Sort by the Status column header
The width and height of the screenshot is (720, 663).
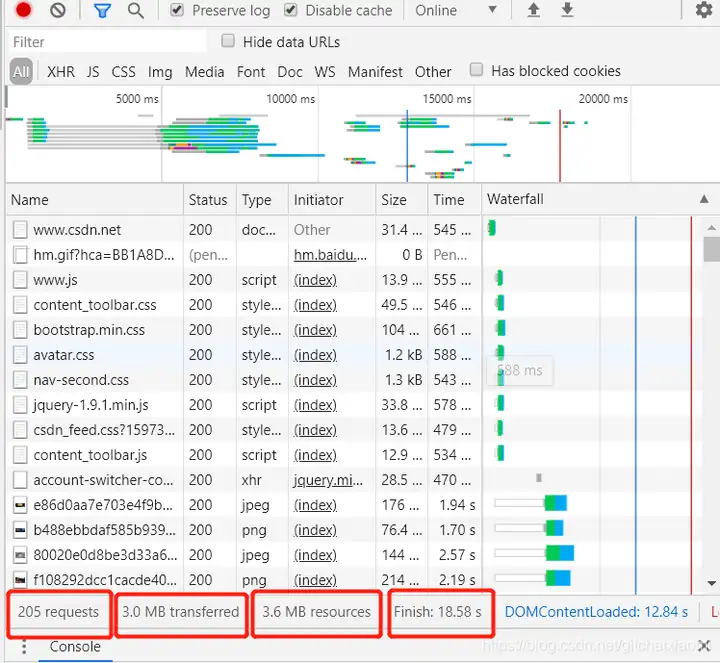(210, 200)
